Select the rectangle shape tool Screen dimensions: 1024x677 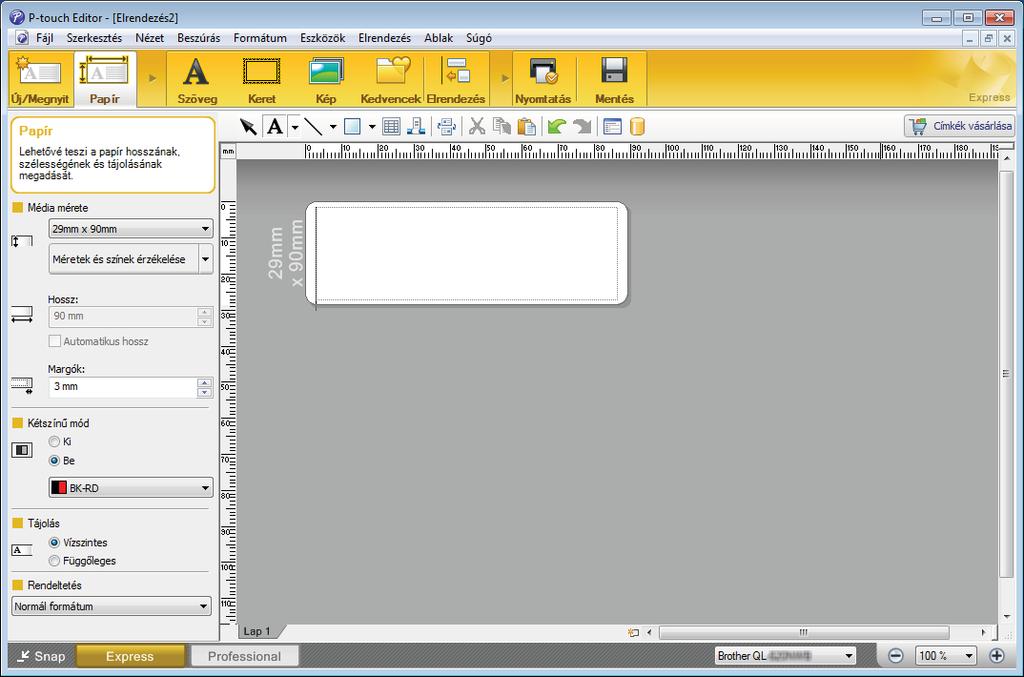tap(352, 126)
